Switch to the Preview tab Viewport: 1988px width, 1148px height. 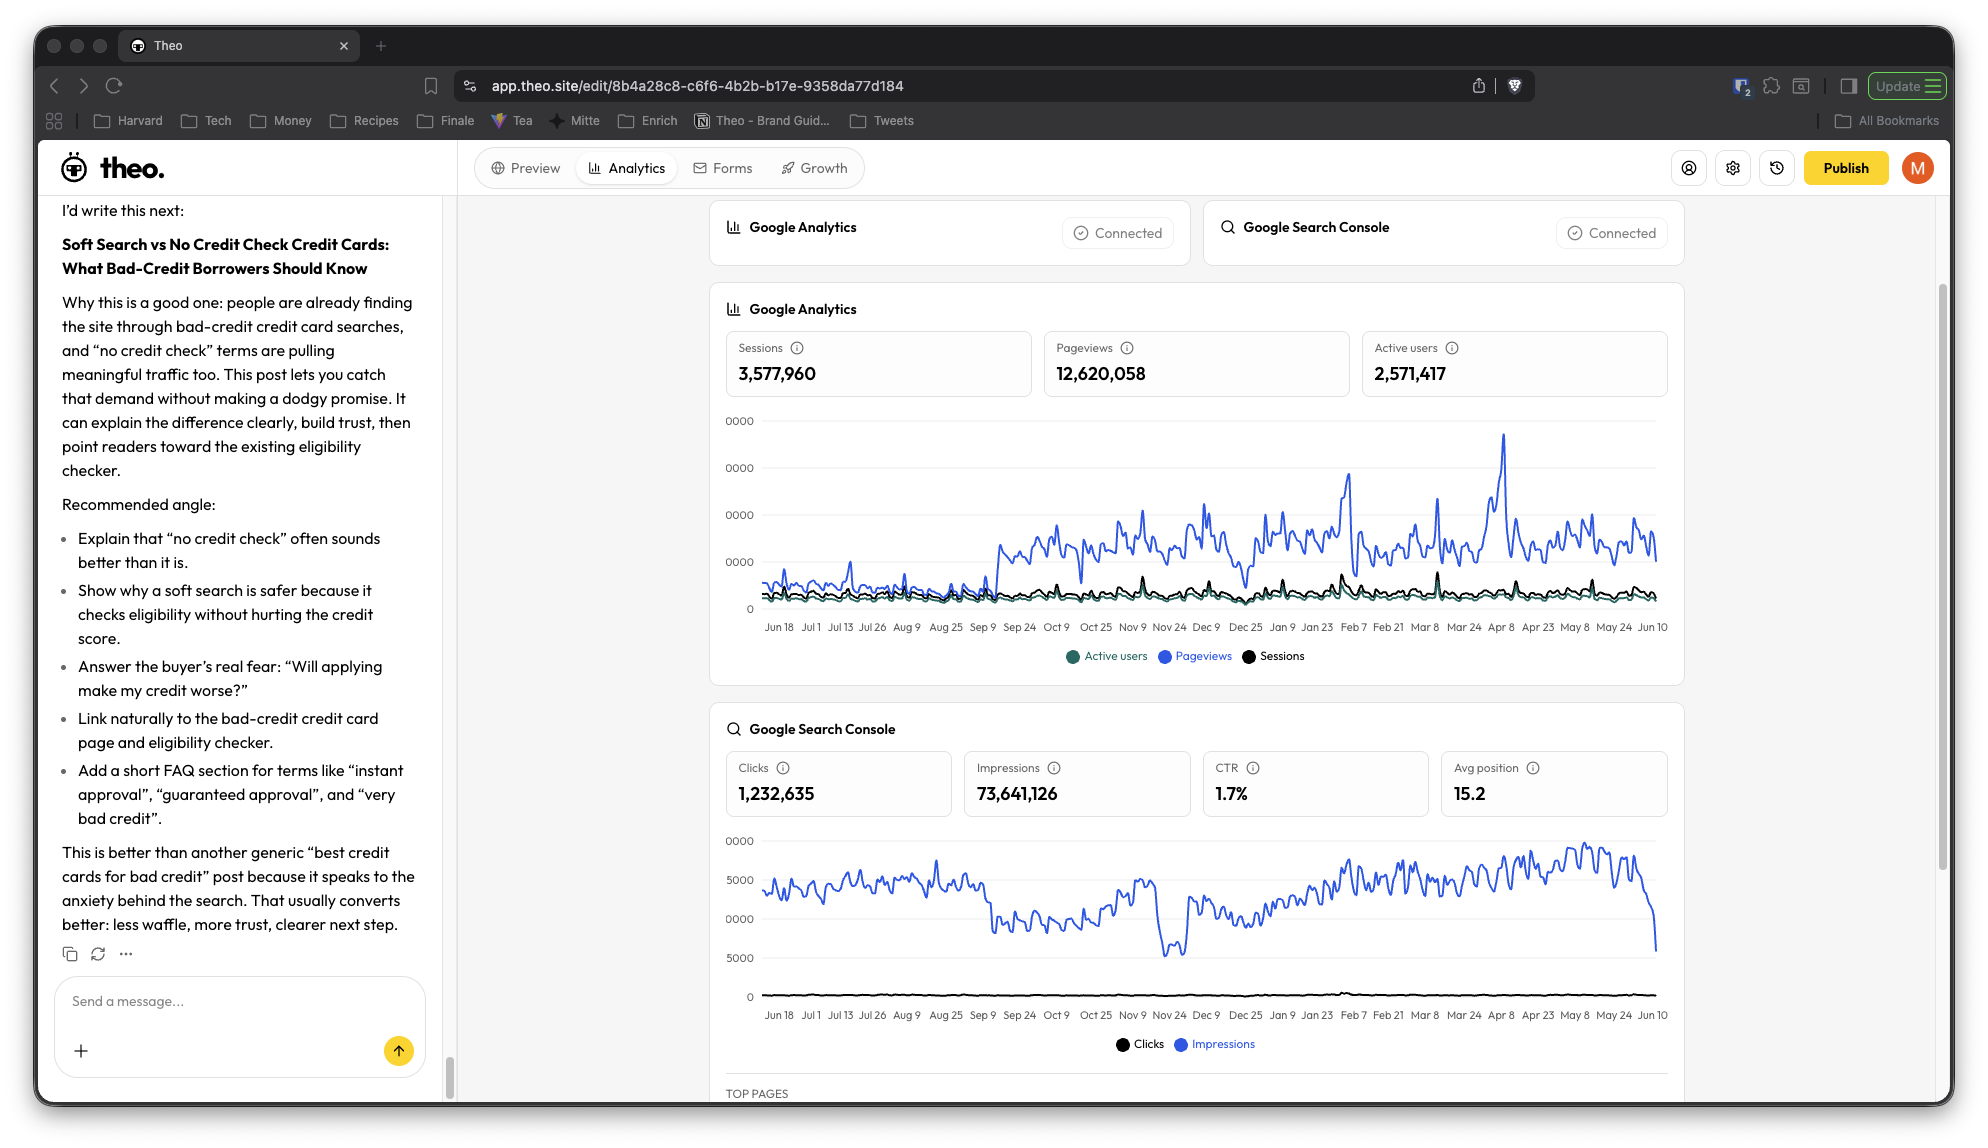coord(526,168)
